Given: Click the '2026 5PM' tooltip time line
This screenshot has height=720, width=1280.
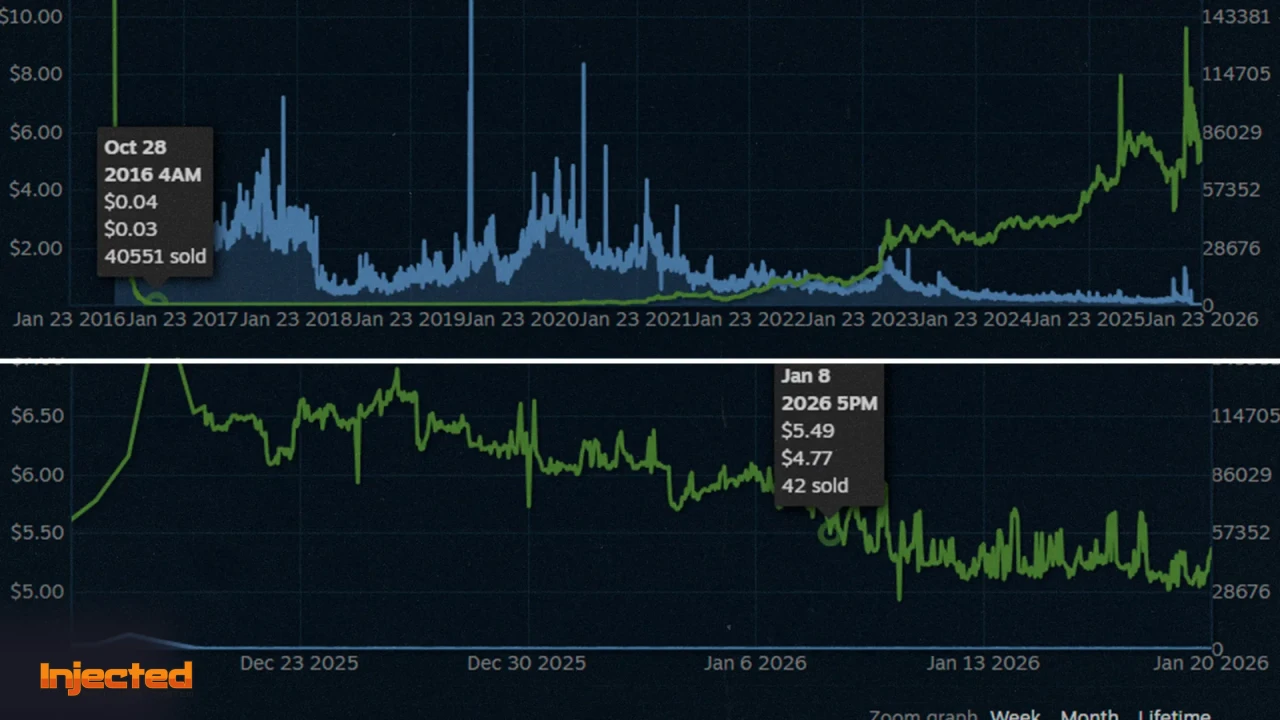Looking at the screenshot, I should coord(830,404).
